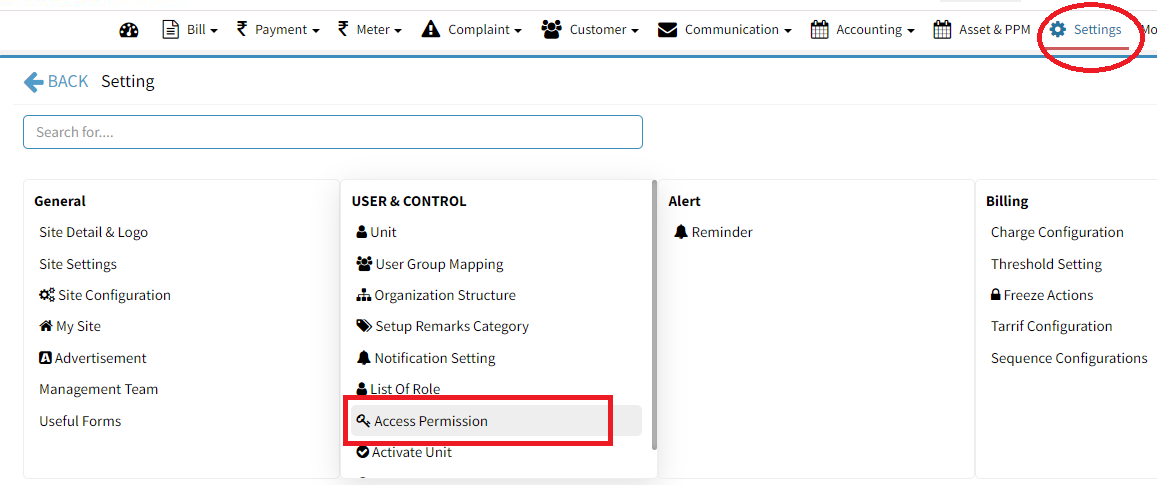Click the Access Permission key icon

[x=363, y=421]
